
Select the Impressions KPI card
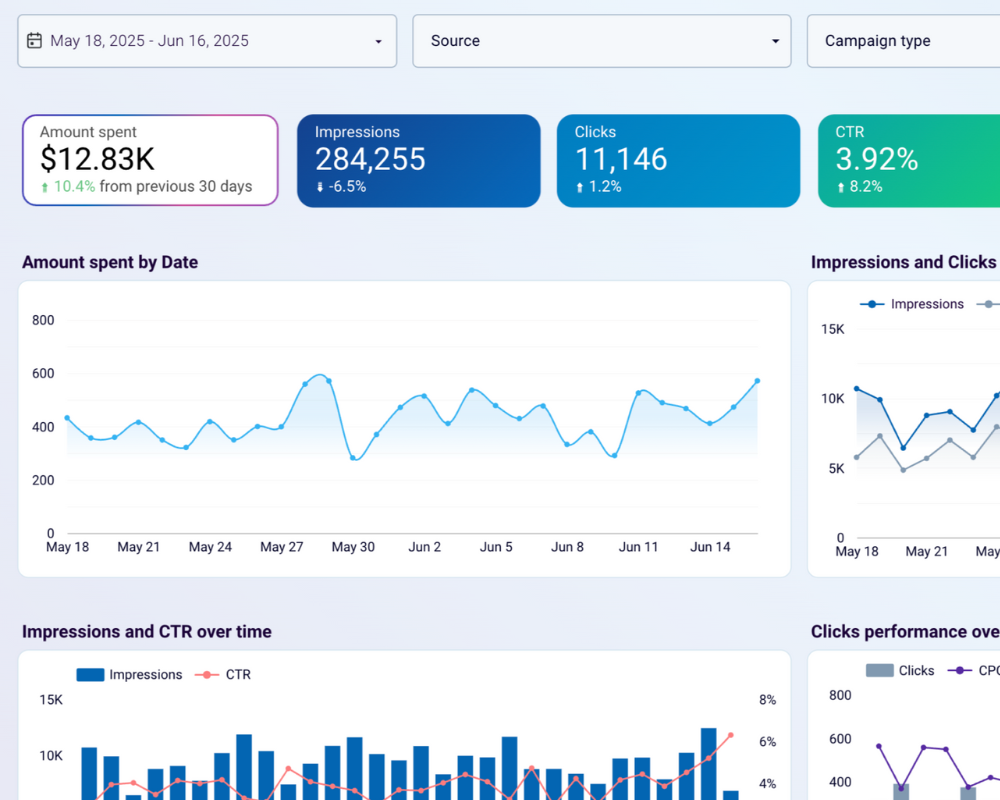coord(418,160)
